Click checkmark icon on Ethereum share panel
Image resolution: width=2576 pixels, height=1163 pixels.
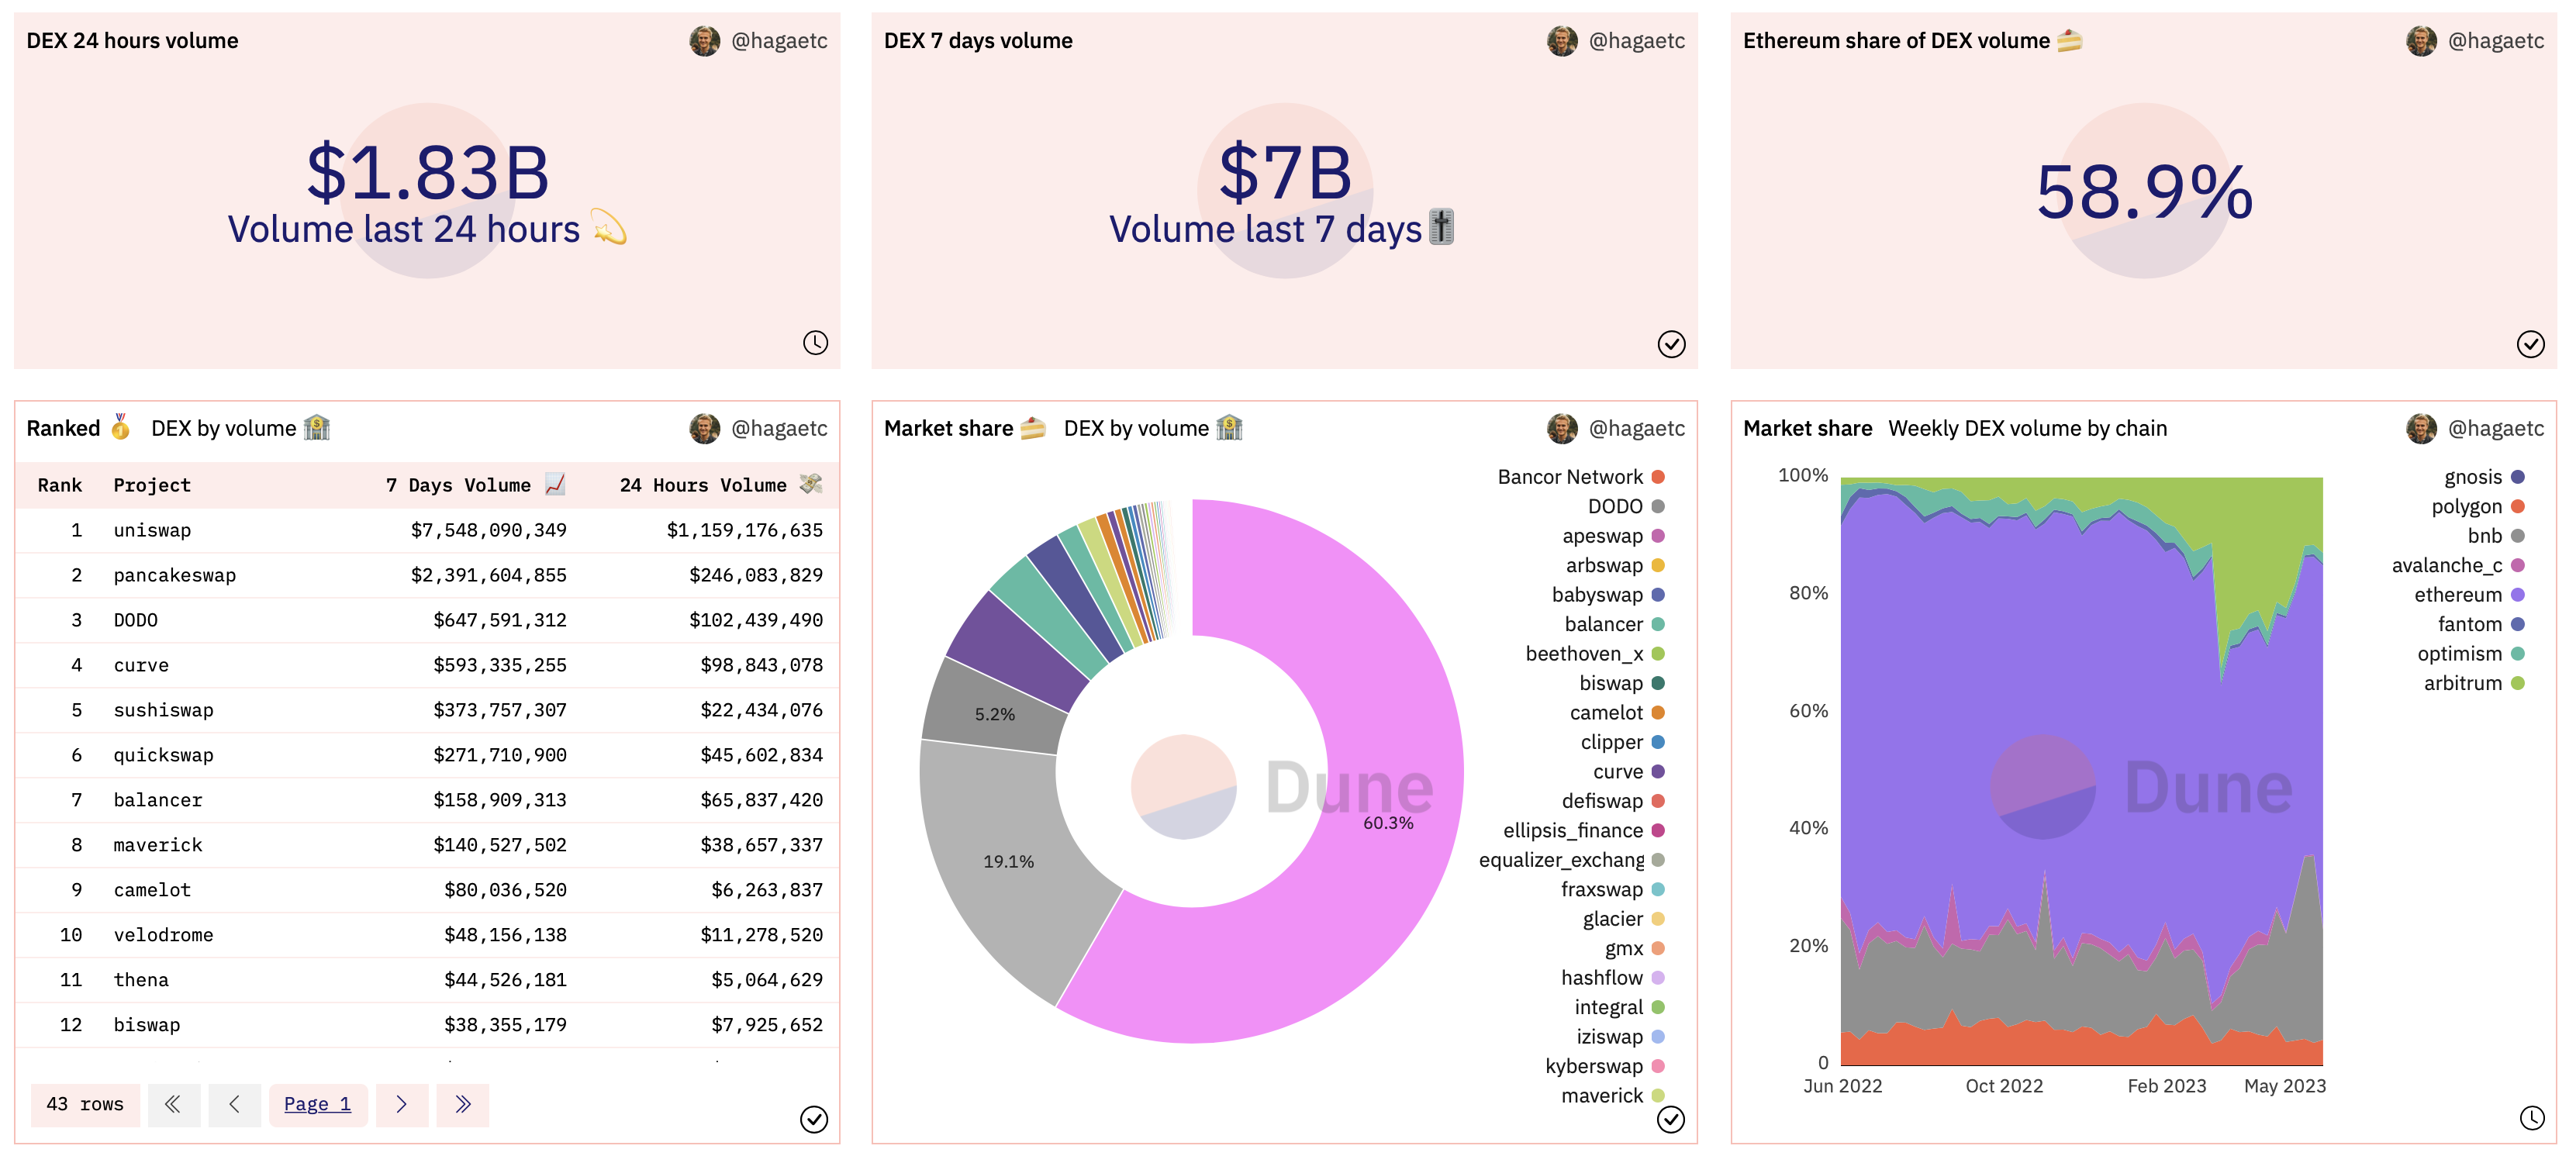pyautogui.click(x=2530, y=344)
